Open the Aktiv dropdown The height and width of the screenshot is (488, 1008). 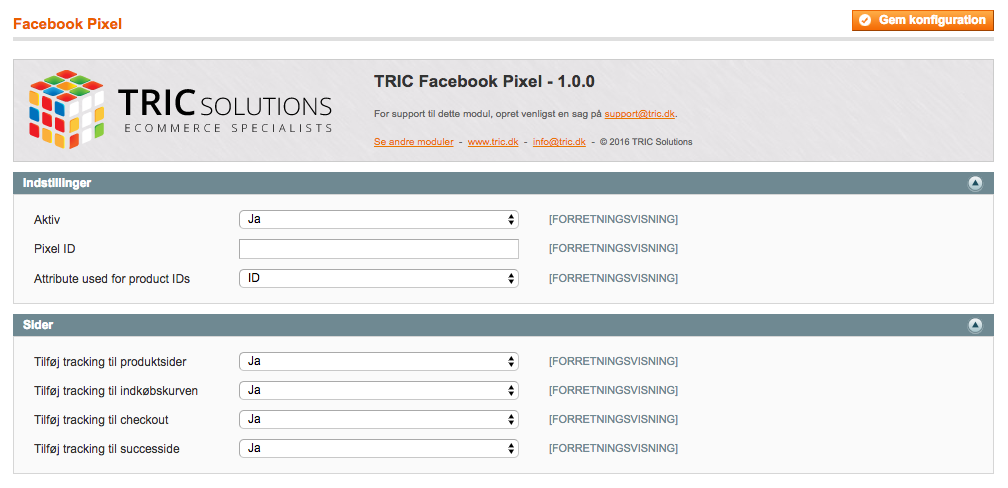(x=378, y=219)
